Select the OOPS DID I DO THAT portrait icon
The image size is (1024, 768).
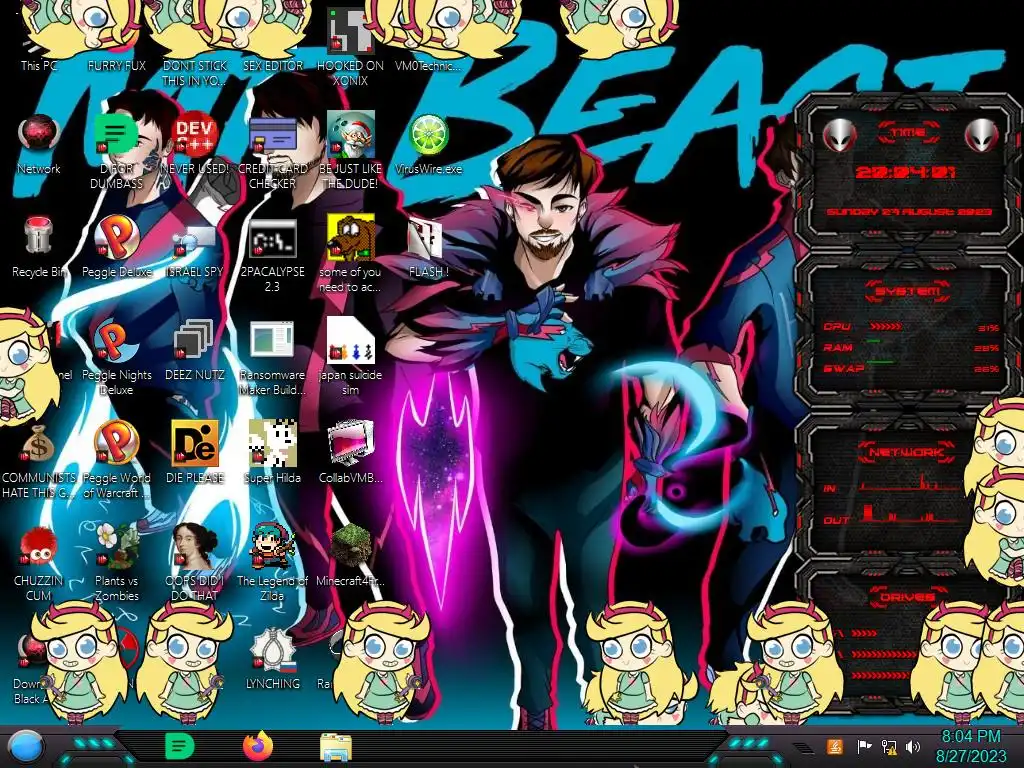195,546
